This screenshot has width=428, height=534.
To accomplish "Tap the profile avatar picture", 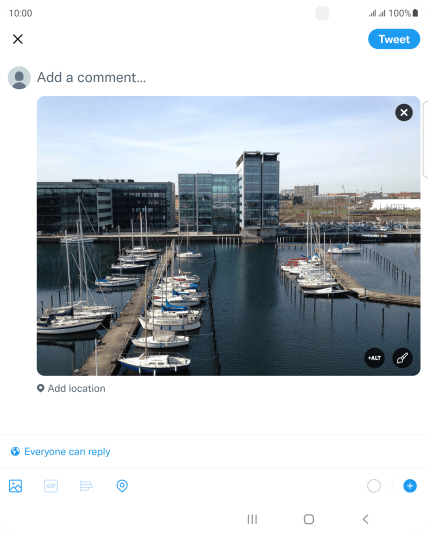I will (x=19, y=78).
